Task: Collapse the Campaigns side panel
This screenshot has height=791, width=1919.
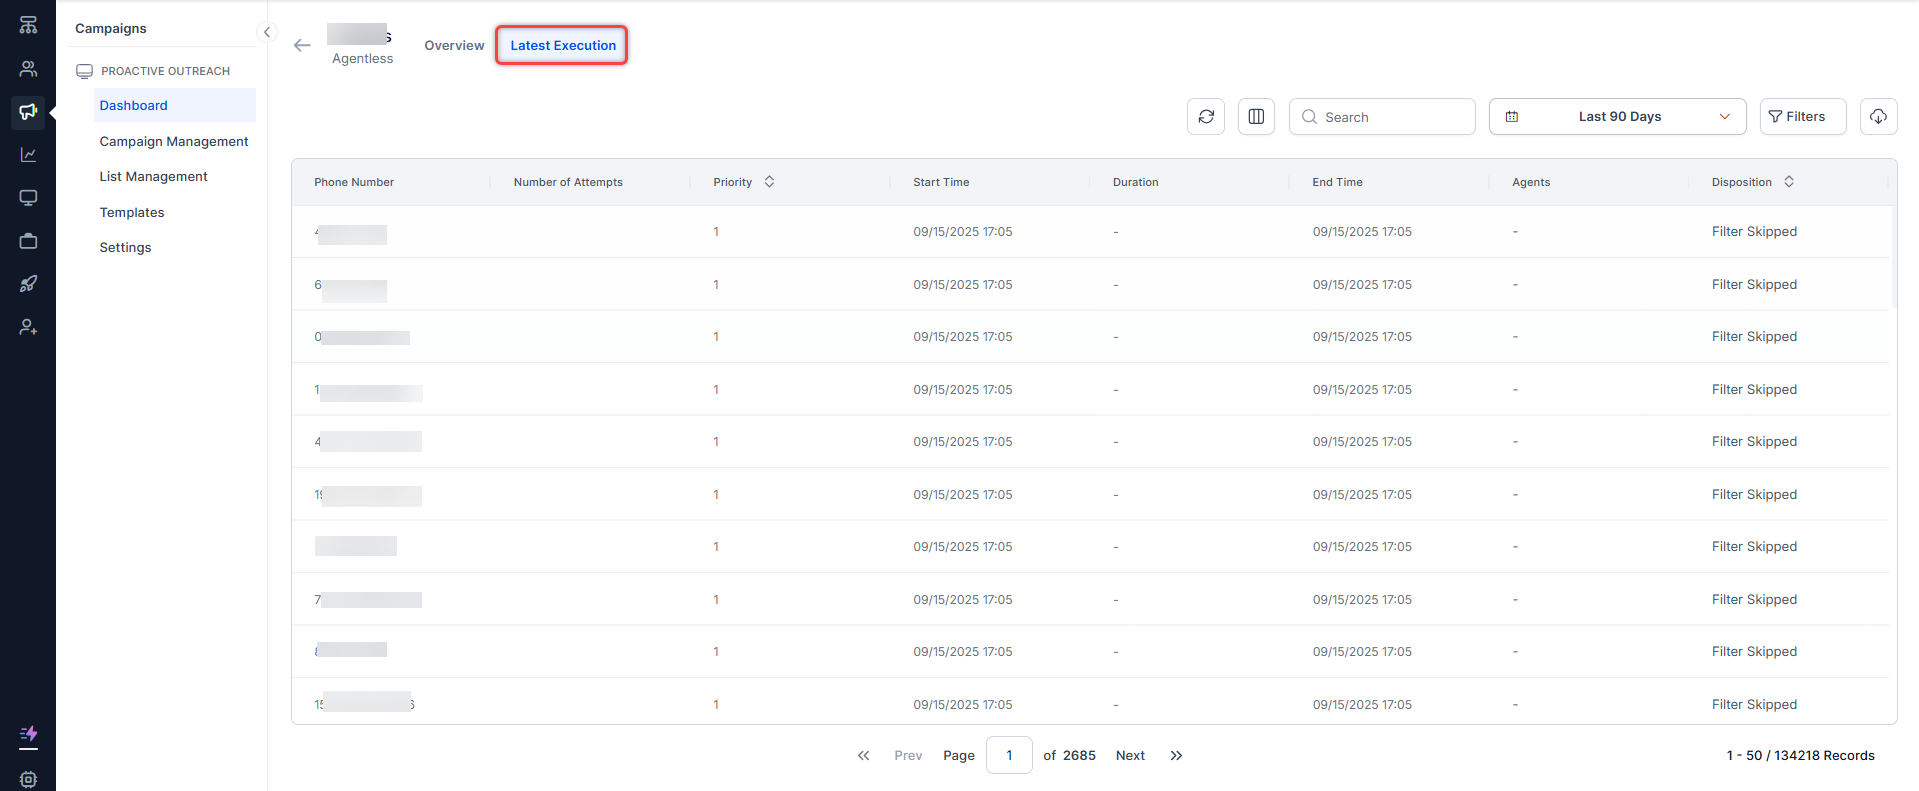Action: tap(267, 32)
